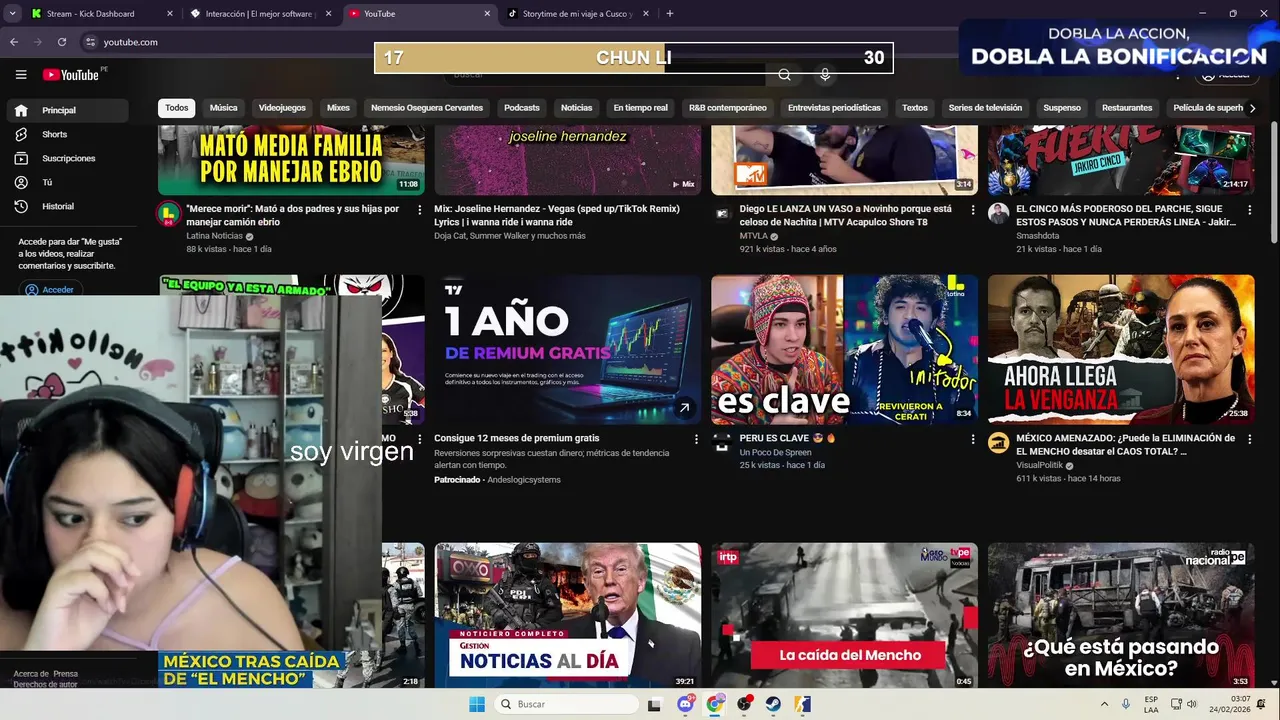
Task: Reload the page with browser refresh
Action: point(62,42)
